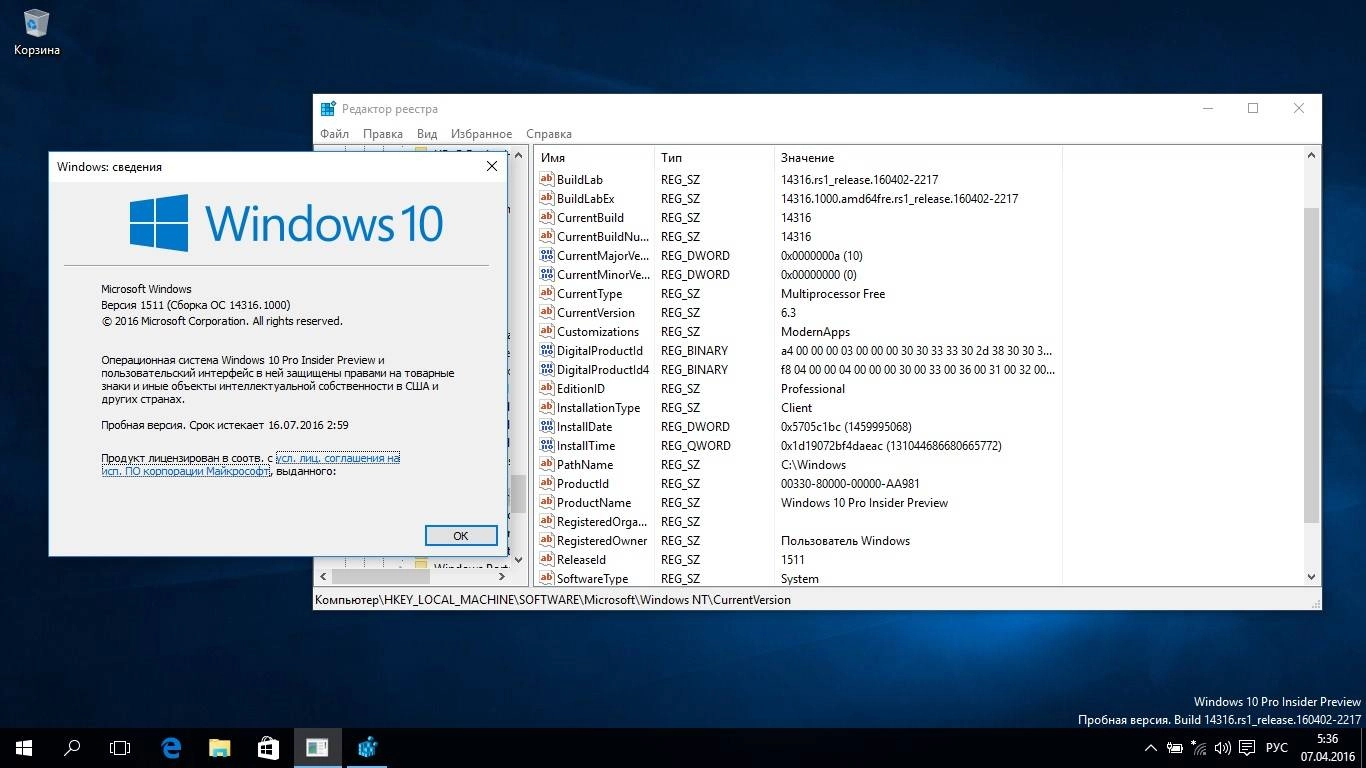This screenshot has height=768, width=1366.
Task: Sort by the Тип column header
Action: click(x=714, y=157)
